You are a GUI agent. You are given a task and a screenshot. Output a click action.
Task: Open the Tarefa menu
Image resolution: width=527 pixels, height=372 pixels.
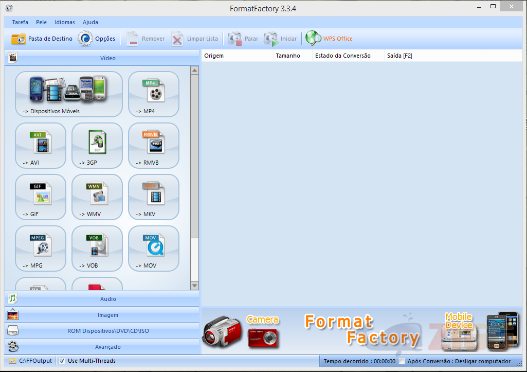[20, 22]
